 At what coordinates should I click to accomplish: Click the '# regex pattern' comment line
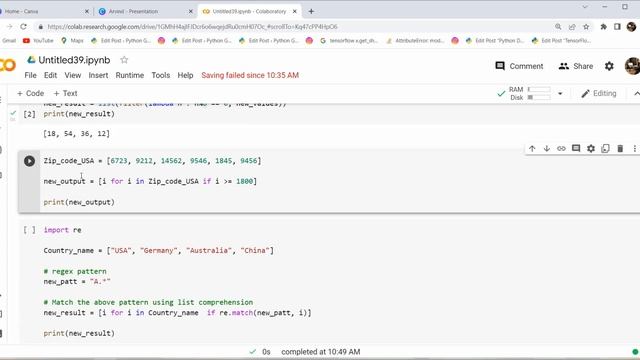75,271
